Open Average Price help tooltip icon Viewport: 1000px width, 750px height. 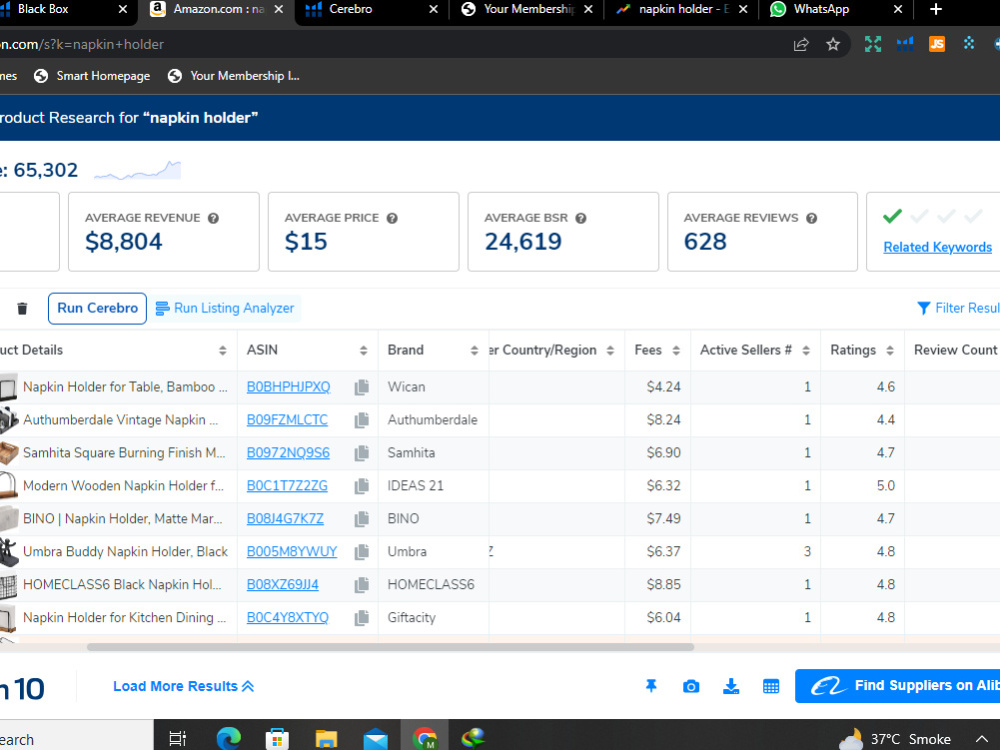point(392,218)
